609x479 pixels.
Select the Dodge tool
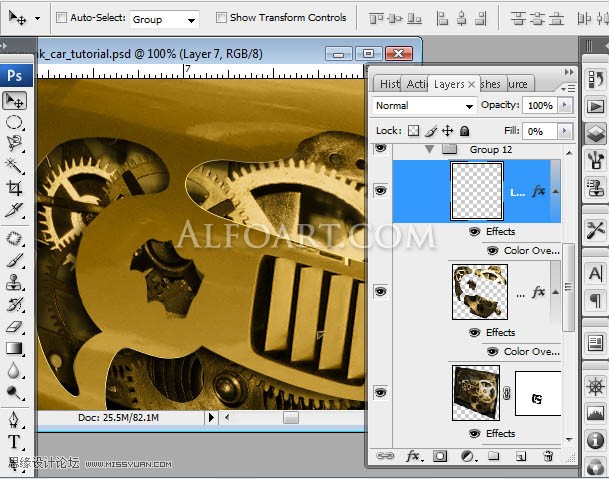(15, 393)
